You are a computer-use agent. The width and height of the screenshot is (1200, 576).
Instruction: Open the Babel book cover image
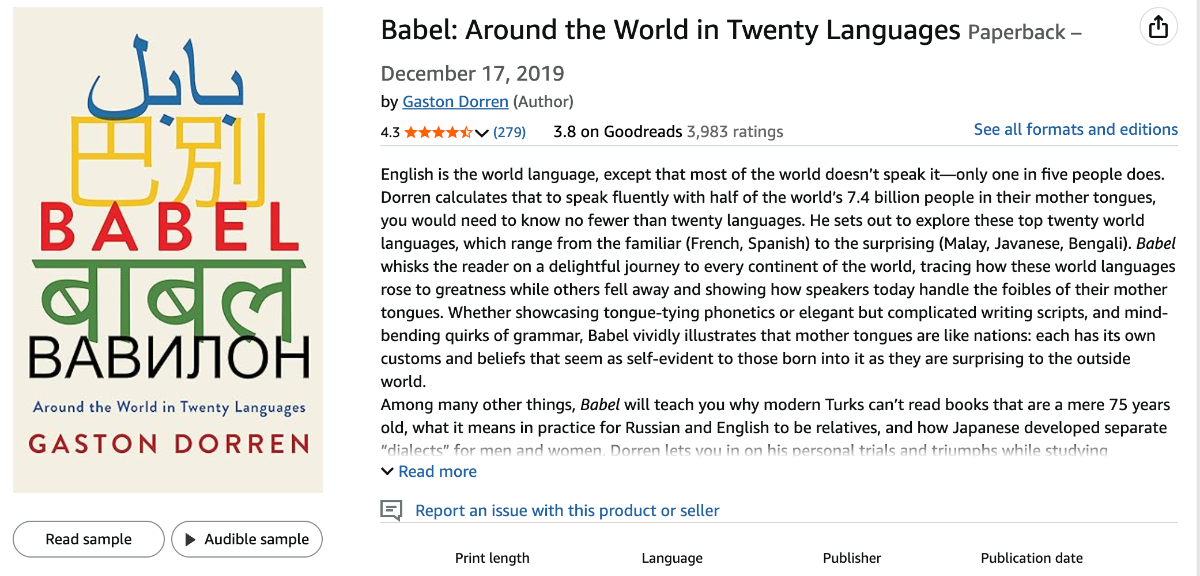click(168, 250)
